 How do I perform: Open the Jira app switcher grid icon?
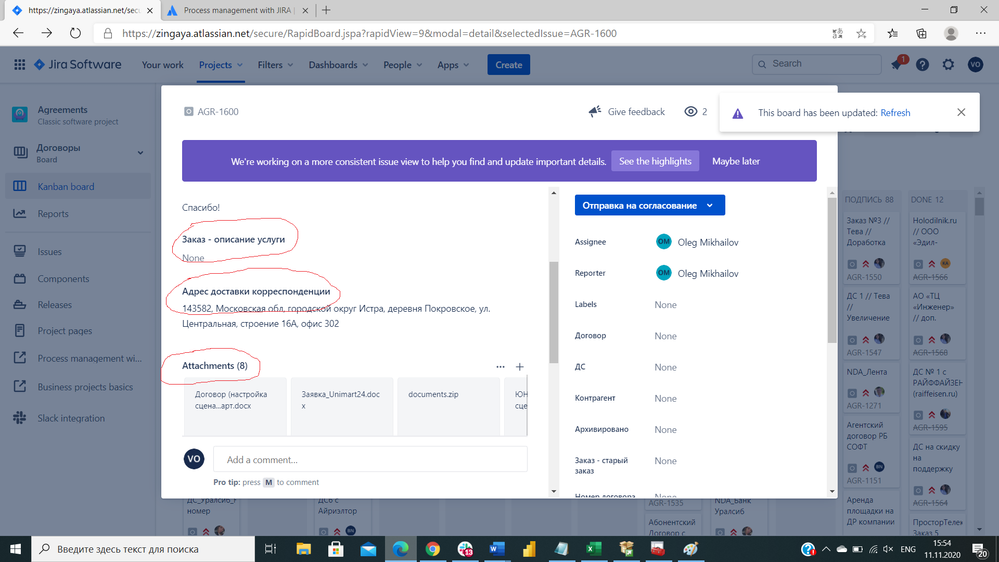click(20, 64)
